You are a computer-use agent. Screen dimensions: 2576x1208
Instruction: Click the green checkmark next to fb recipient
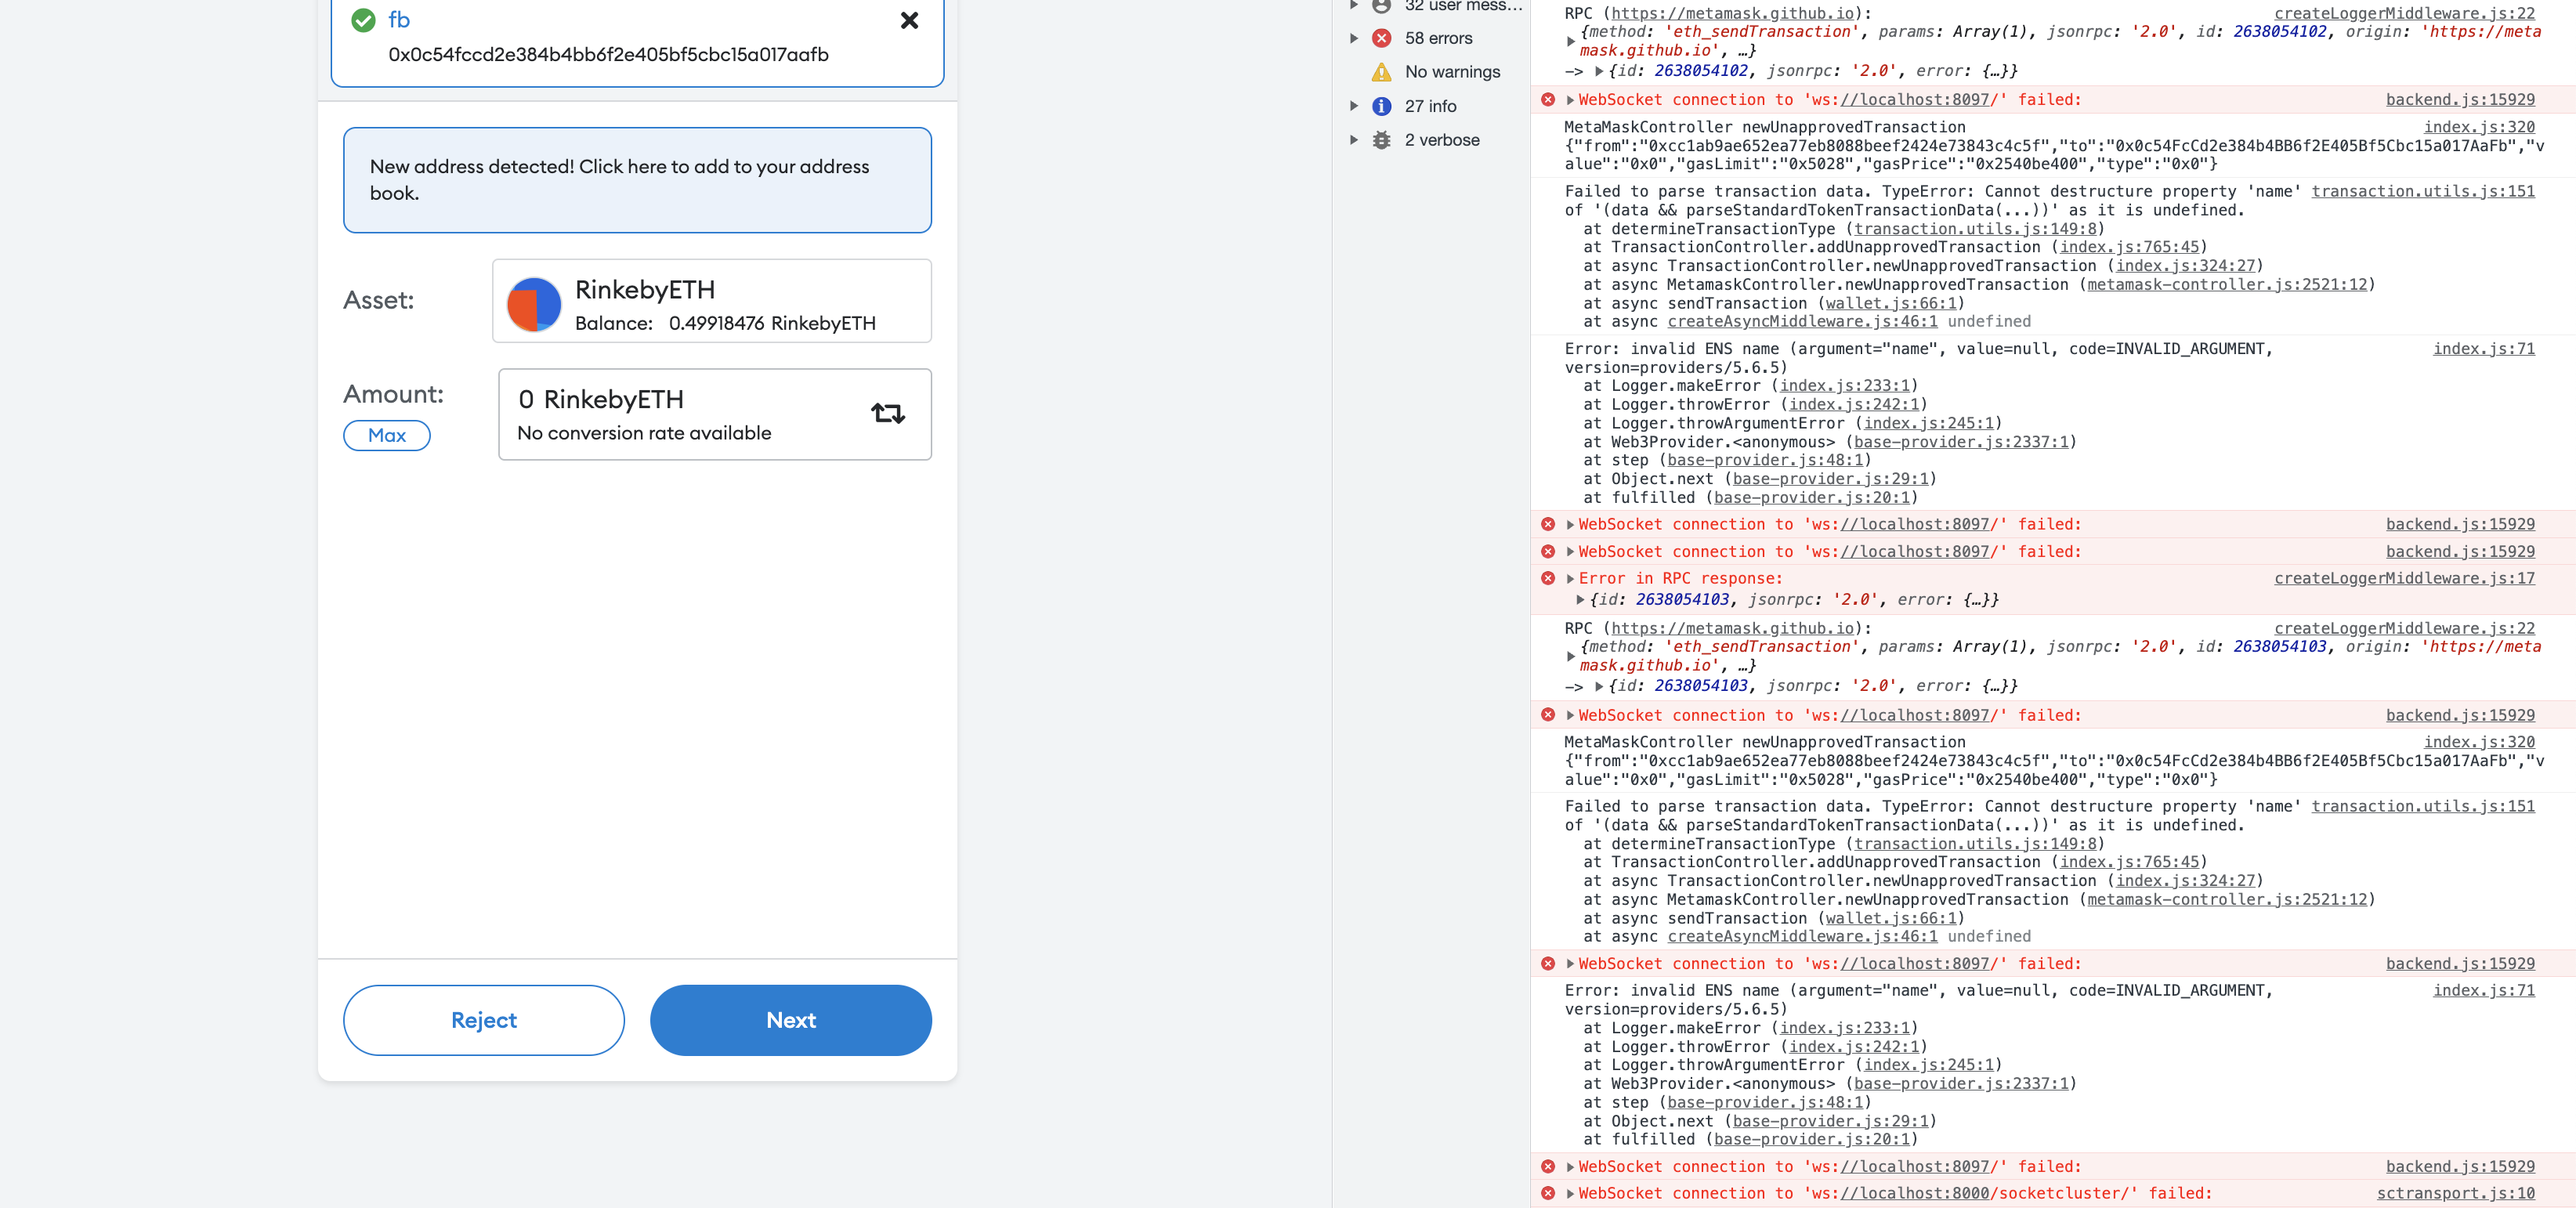tap(363, 19)
